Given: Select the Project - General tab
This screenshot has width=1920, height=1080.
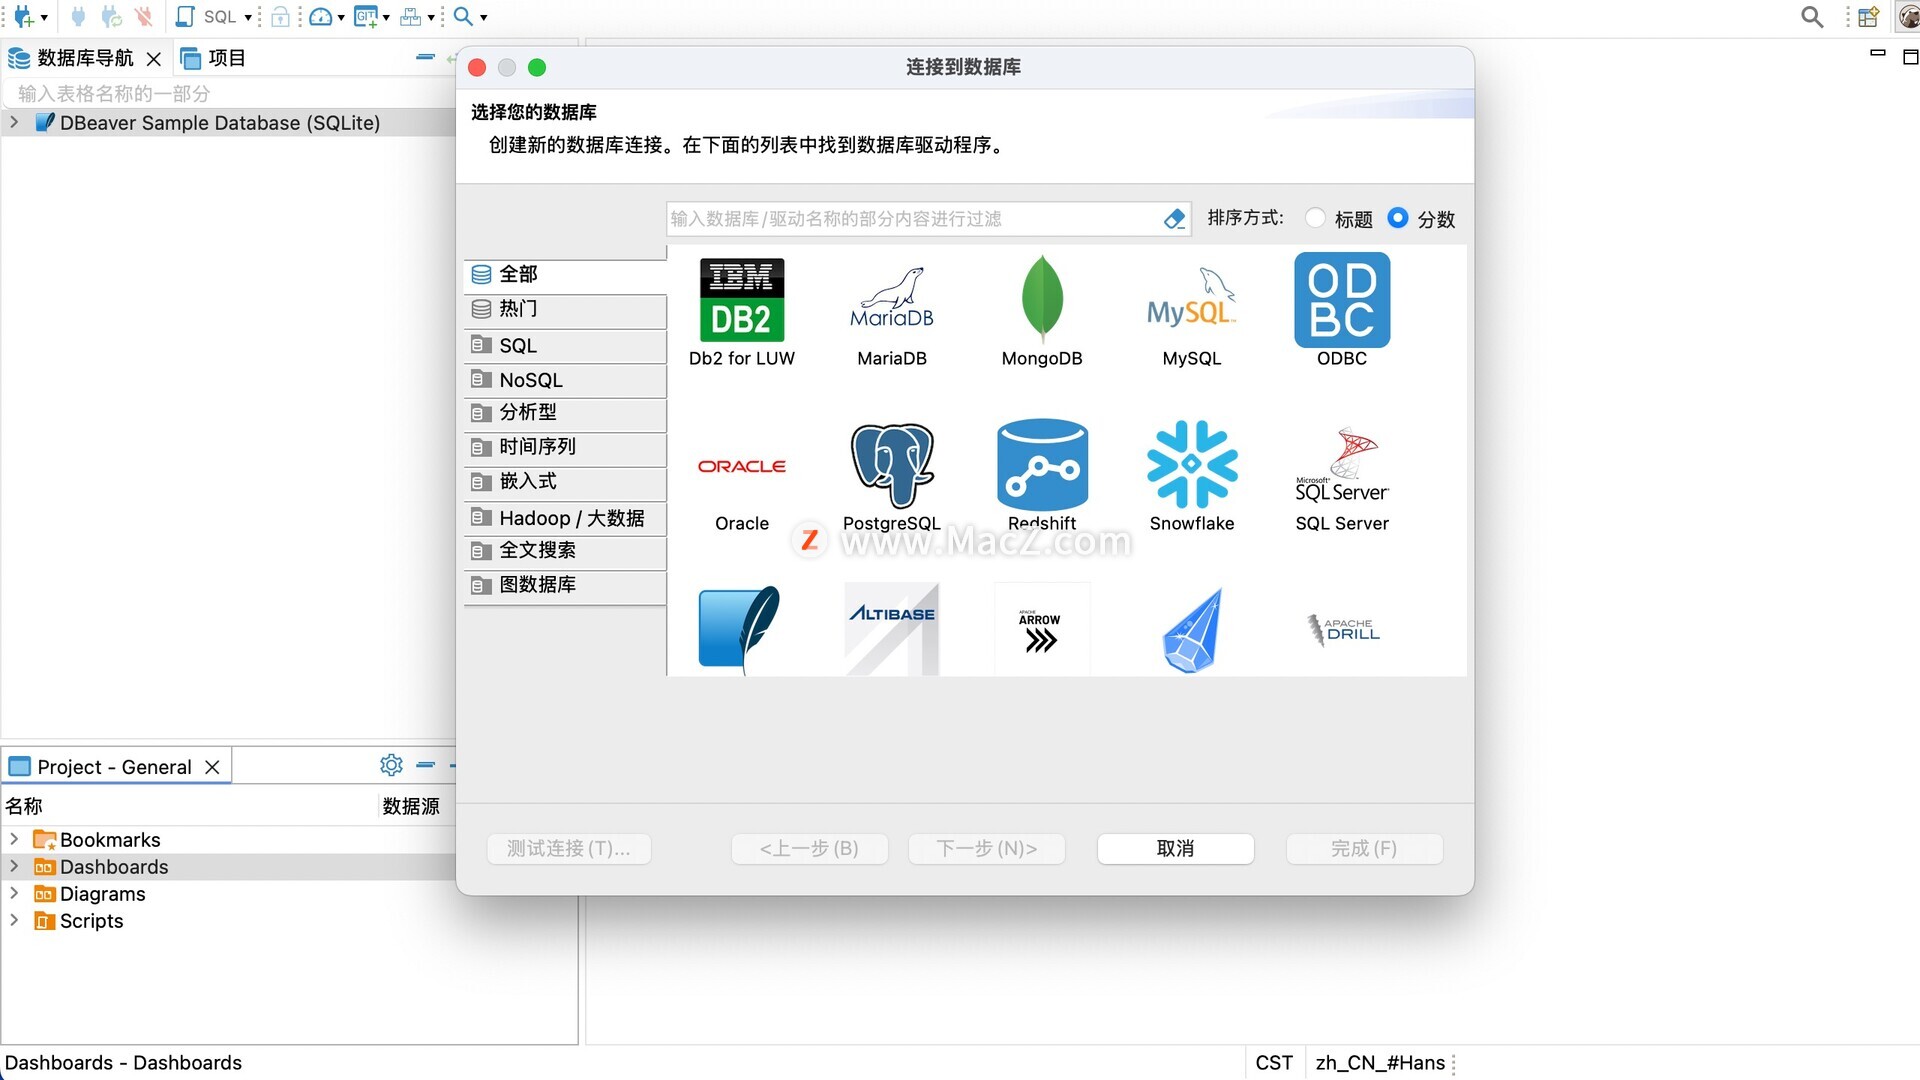Looking at the screenshot, I should click(114, 767).
